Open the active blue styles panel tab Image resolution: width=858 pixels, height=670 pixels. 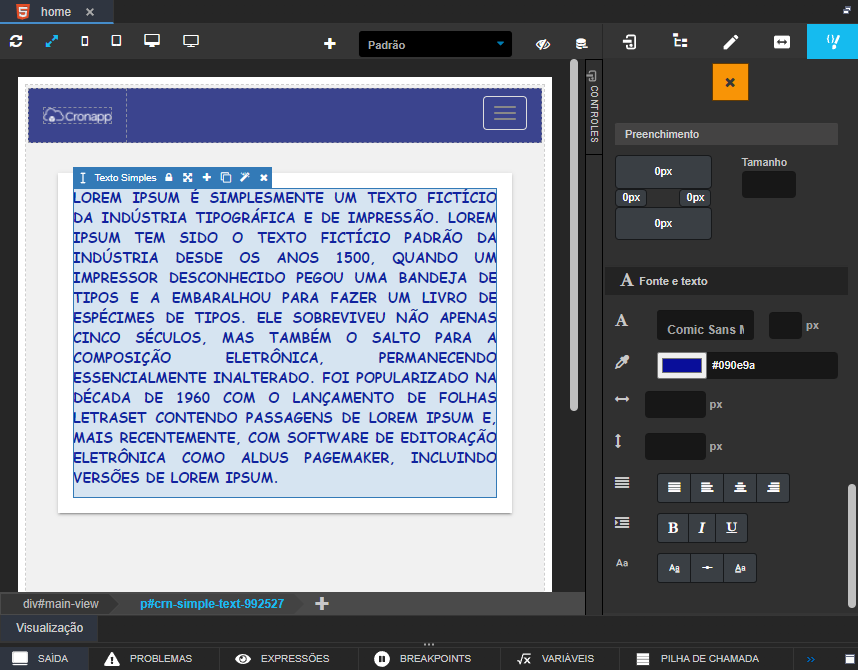pyautogui.click(x=832, y=41)
